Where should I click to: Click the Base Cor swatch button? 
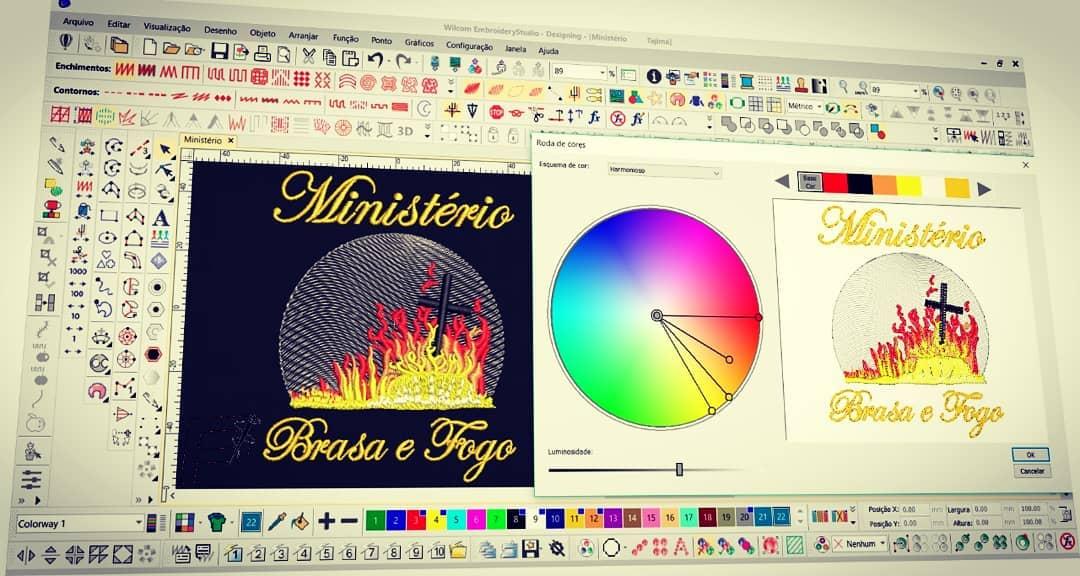click(811, 182)
